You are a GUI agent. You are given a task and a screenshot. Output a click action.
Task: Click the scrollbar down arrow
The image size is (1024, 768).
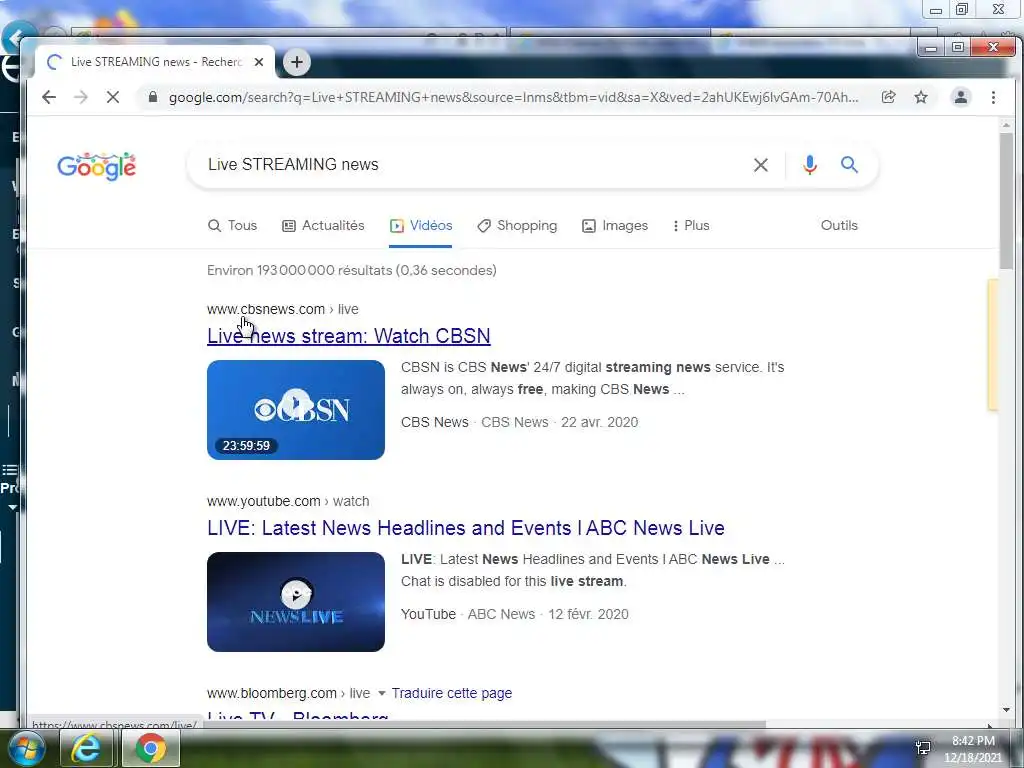click(1006, 710)
